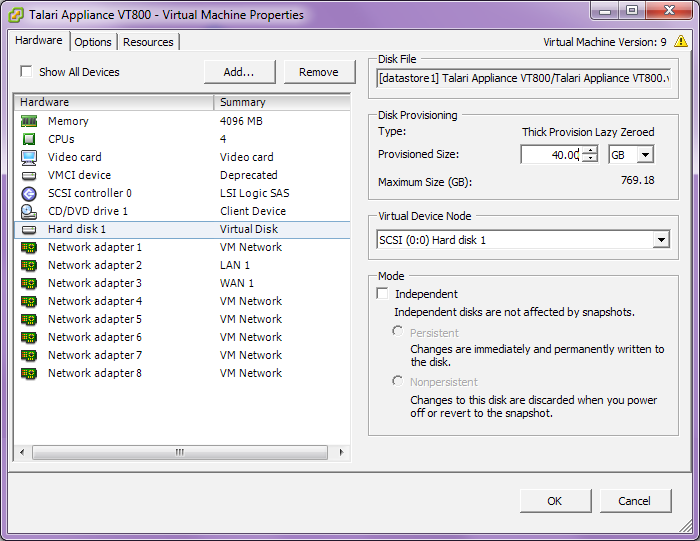Click the CD/DVD drive 1 icon

tap(29, 212)
